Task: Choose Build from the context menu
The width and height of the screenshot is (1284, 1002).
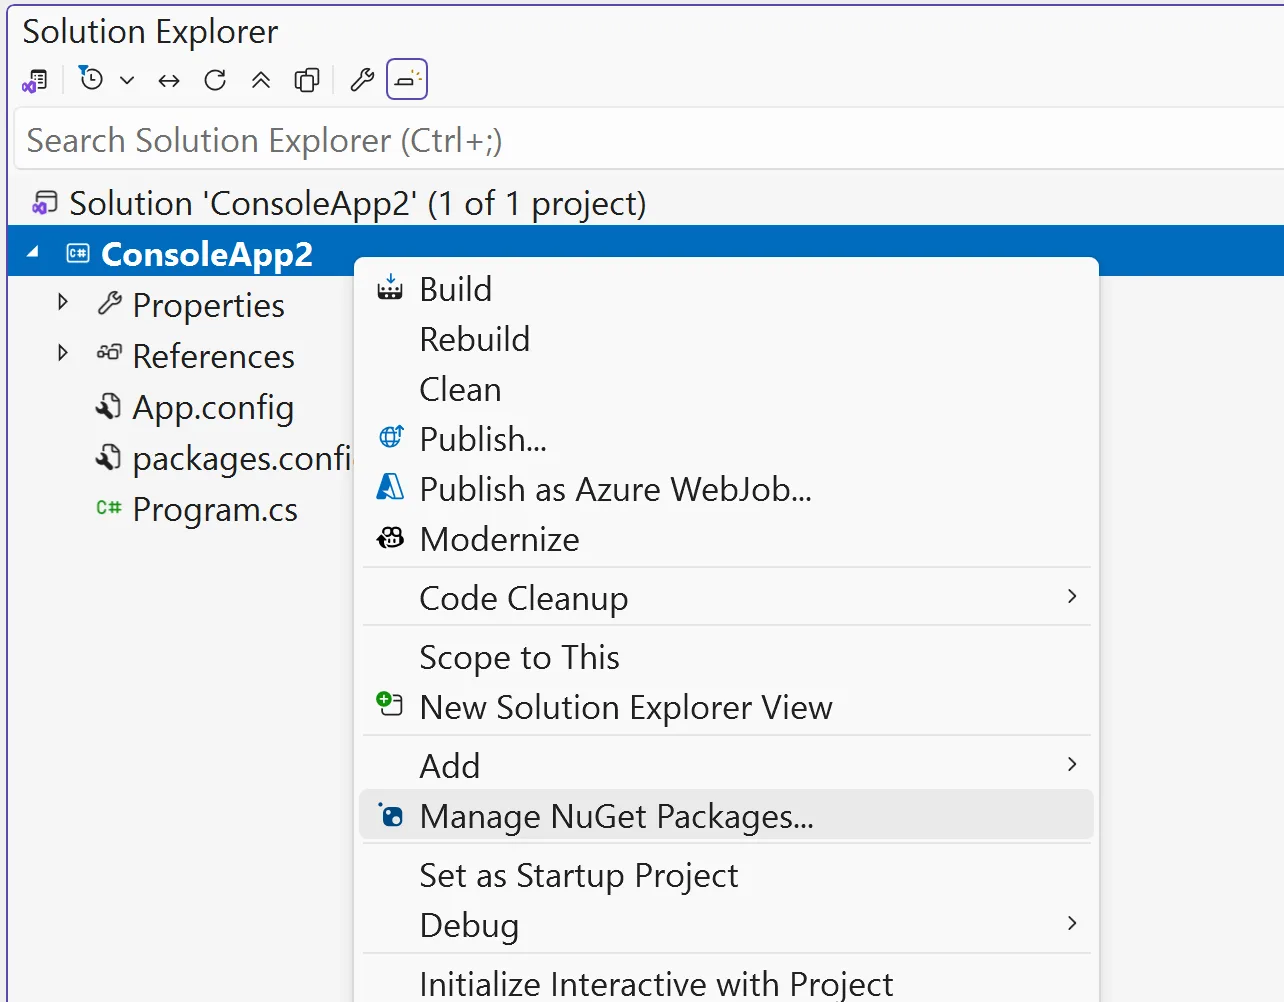Action: (455, 290)
